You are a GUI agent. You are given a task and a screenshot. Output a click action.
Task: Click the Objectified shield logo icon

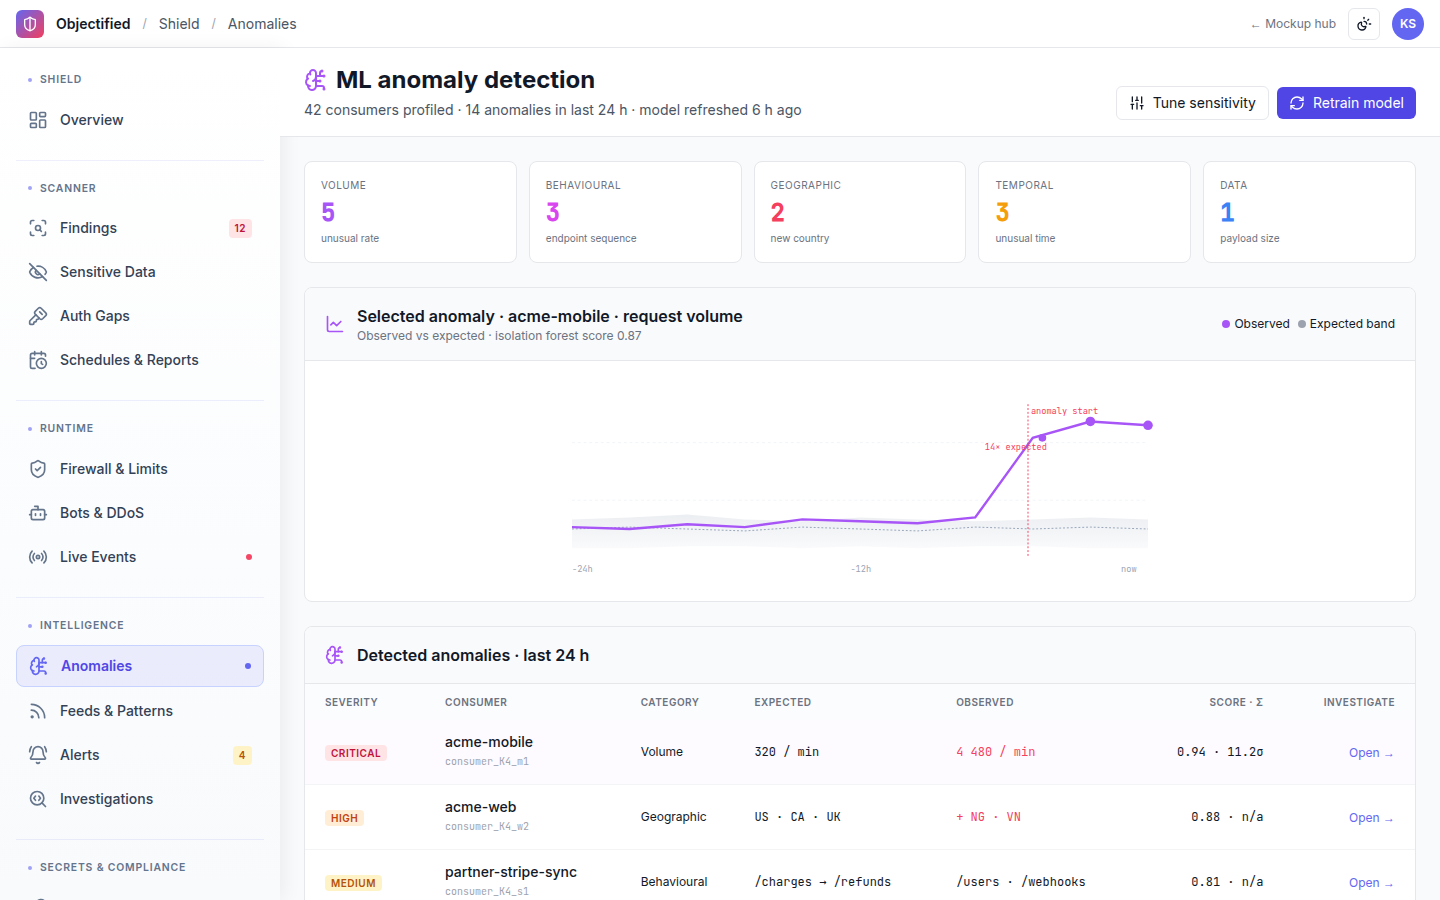[30, 24]
